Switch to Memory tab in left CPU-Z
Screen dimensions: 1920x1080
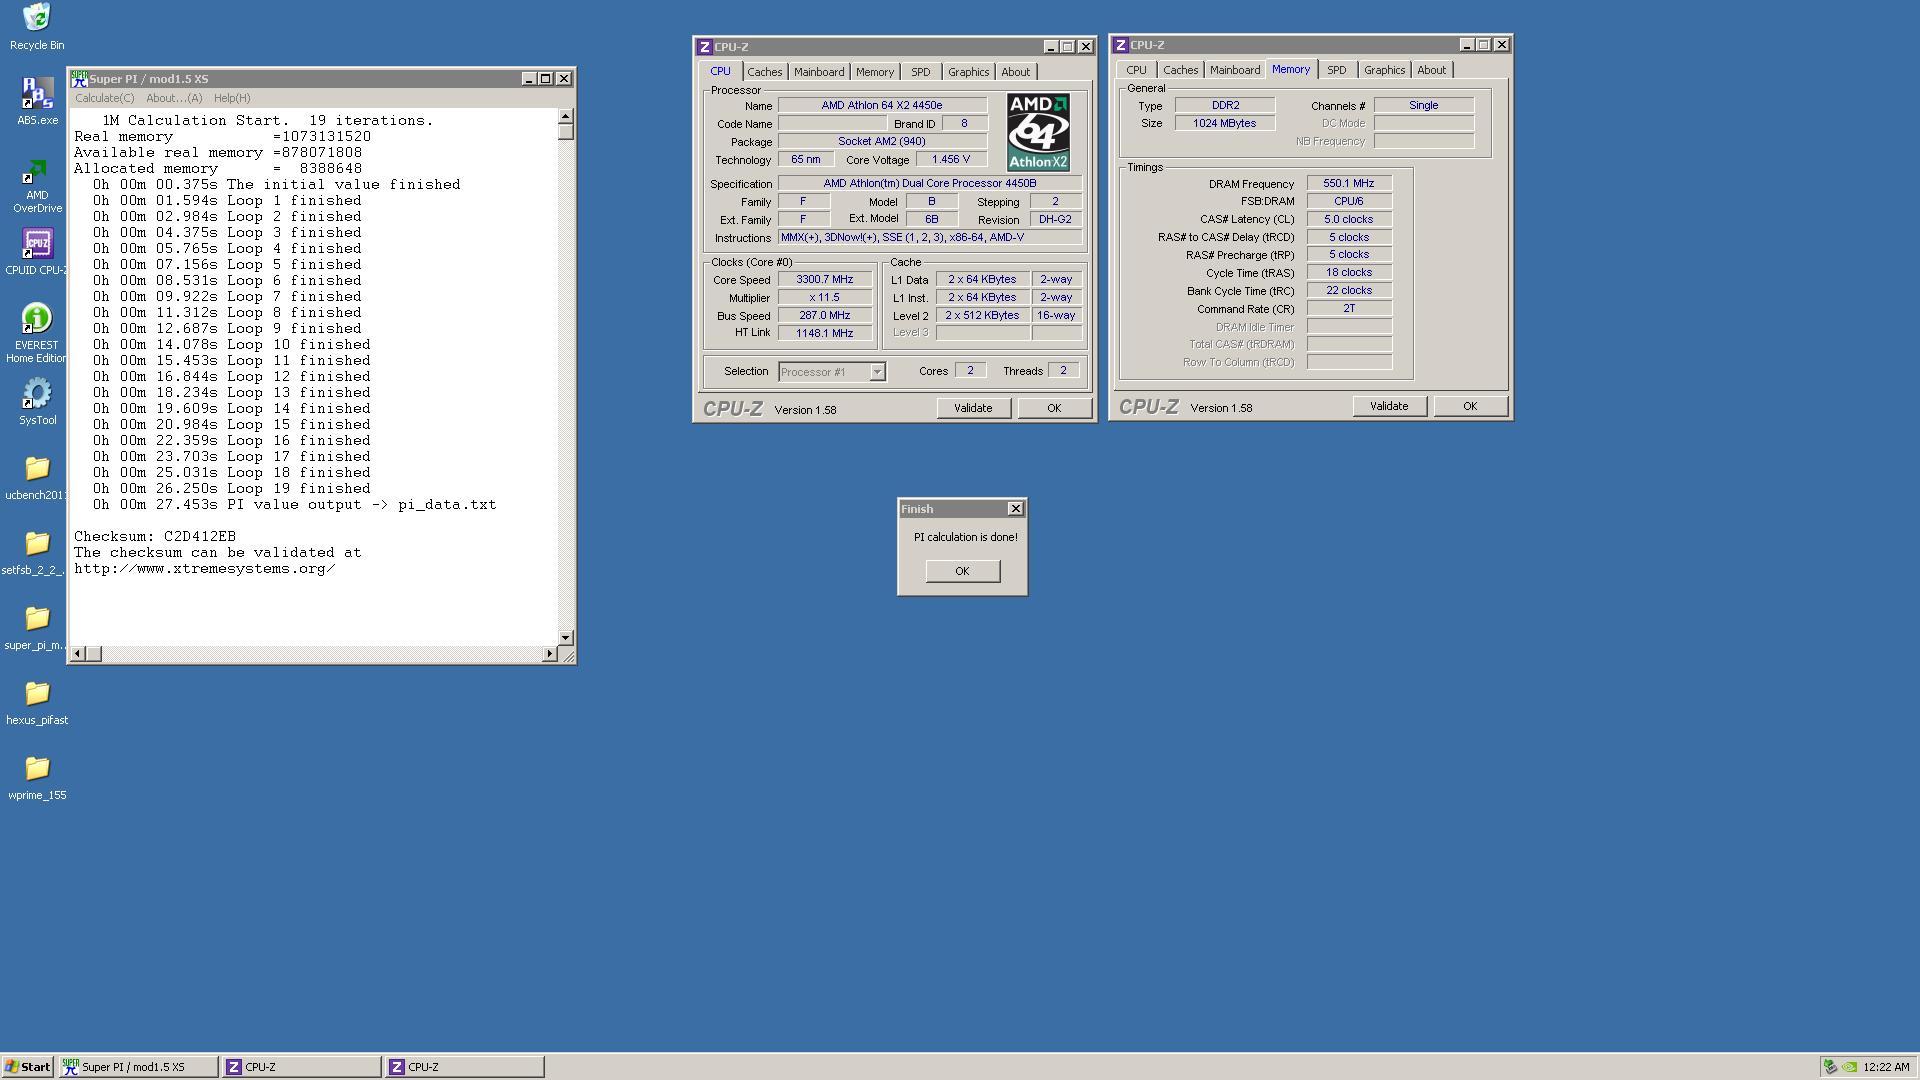(875, 72)
